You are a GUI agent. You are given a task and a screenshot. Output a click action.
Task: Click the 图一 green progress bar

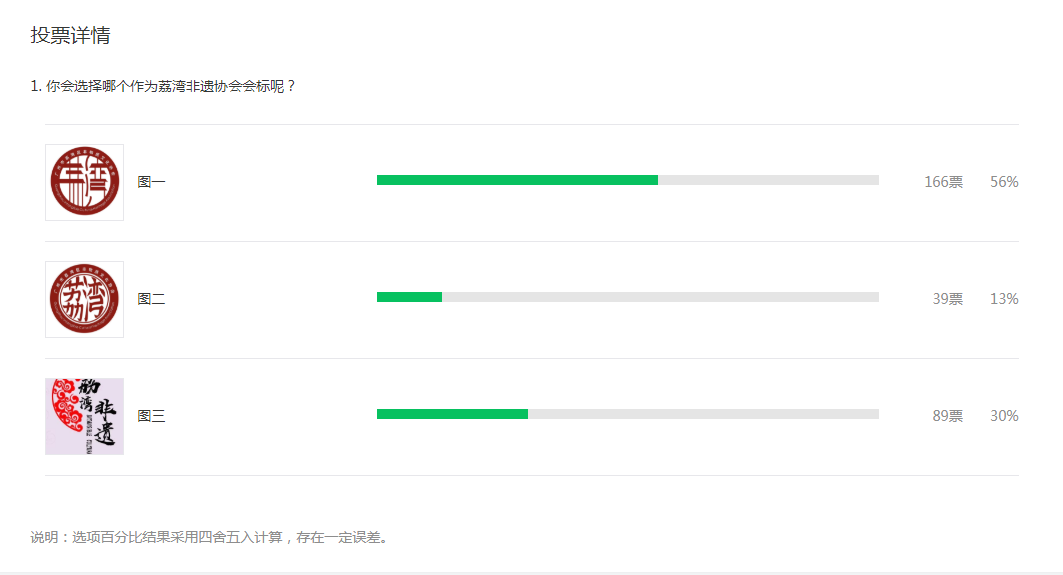point(517,180)
